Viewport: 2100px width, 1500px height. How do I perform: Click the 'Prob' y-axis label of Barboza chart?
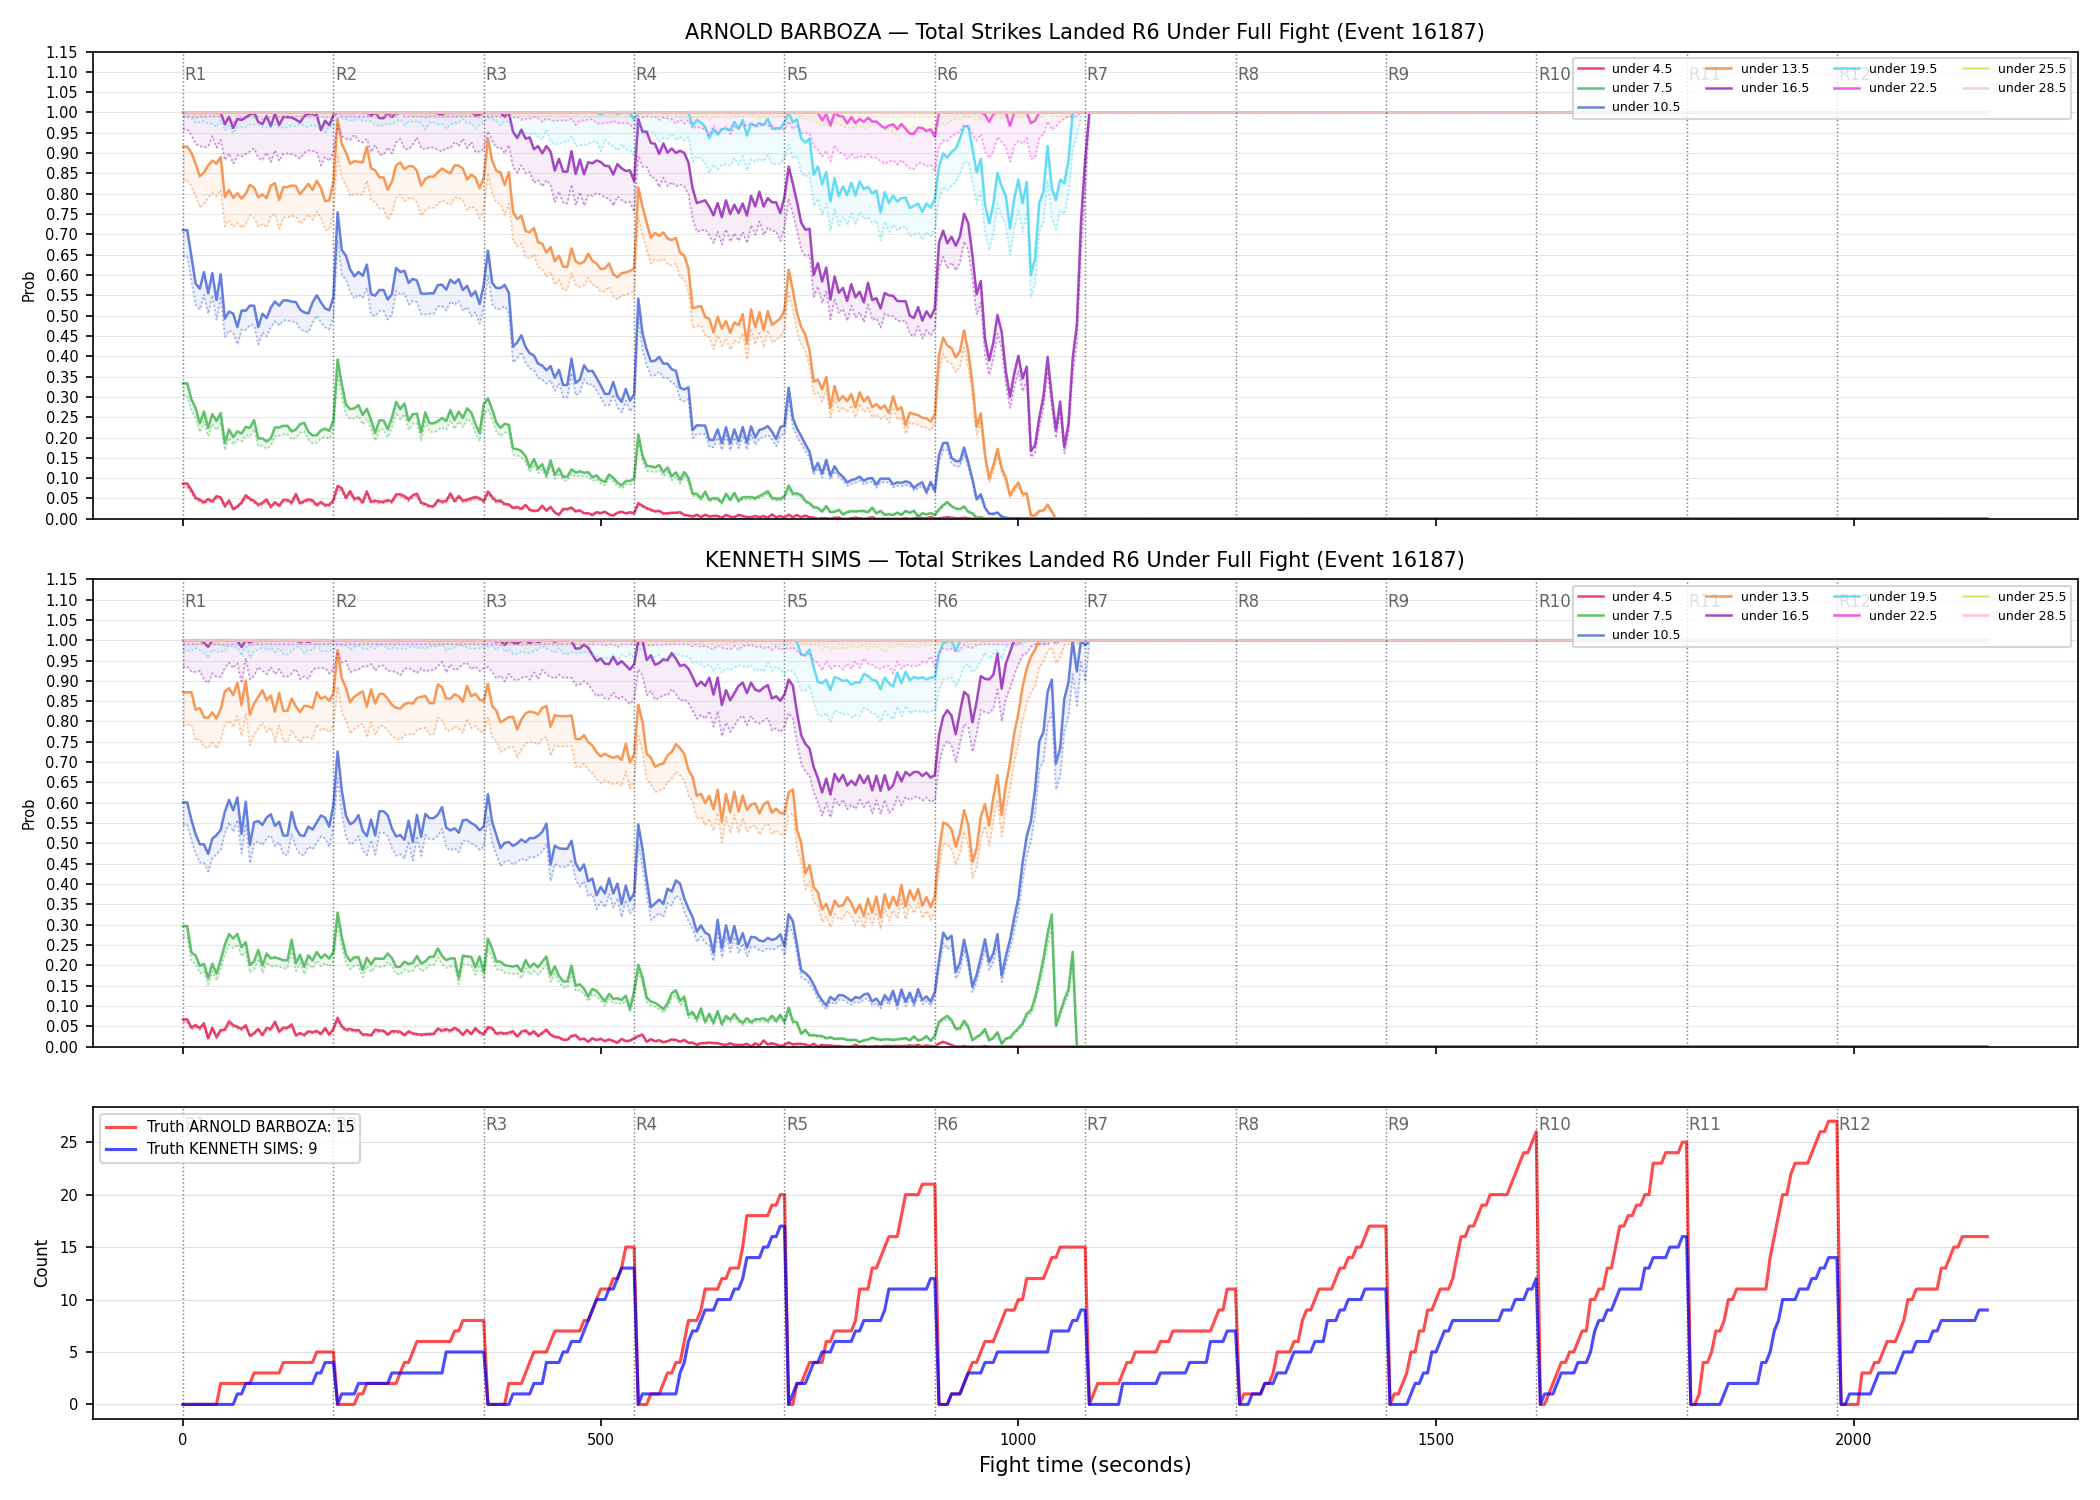29,286
